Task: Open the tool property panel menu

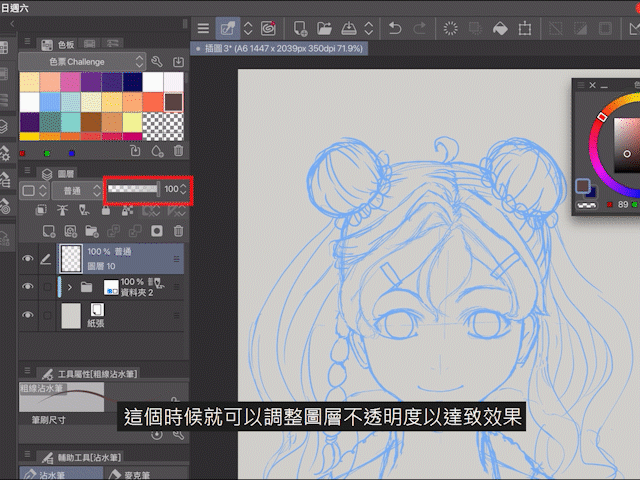Action: click(27, 370)
